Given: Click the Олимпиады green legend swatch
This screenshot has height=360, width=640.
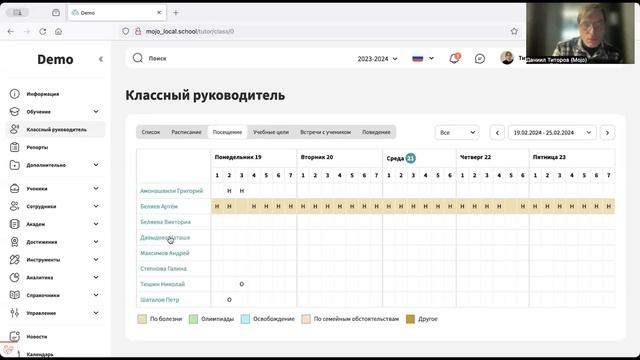Looking at the screenshot, I should 193,319.
